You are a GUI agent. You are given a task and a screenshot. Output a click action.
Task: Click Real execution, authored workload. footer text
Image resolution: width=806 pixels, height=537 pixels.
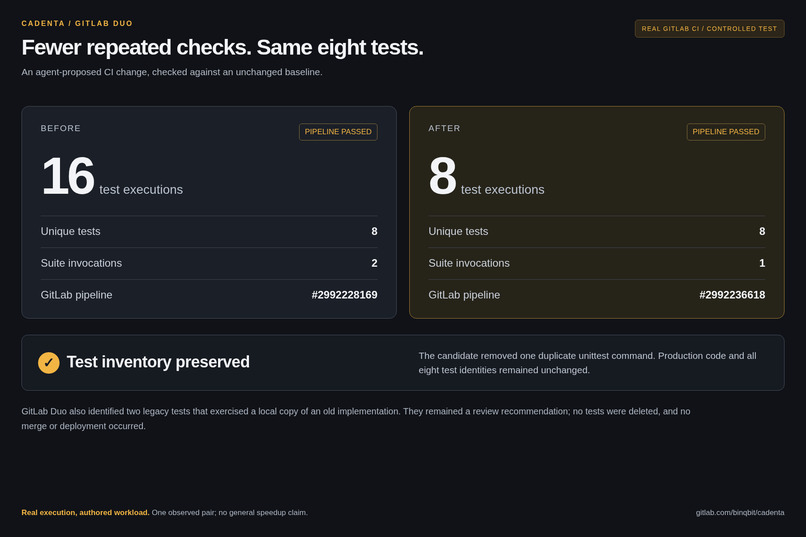coord(85,512)
